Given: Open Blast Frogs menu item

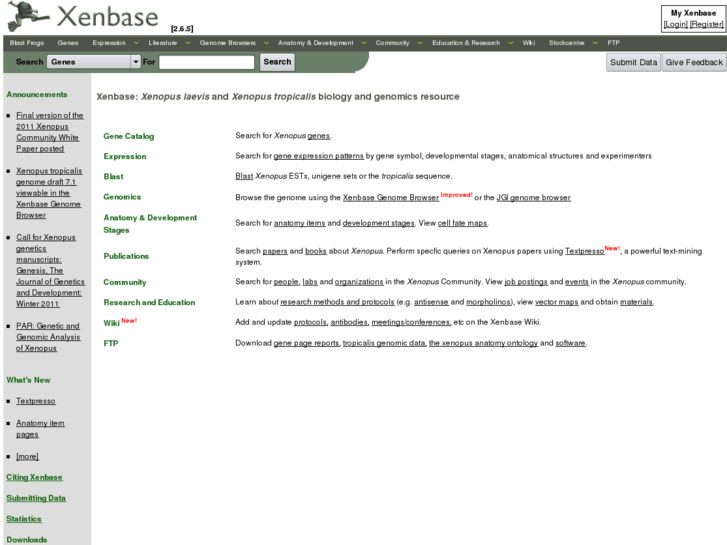Looking at the screenshot, I should coord(26,43).
